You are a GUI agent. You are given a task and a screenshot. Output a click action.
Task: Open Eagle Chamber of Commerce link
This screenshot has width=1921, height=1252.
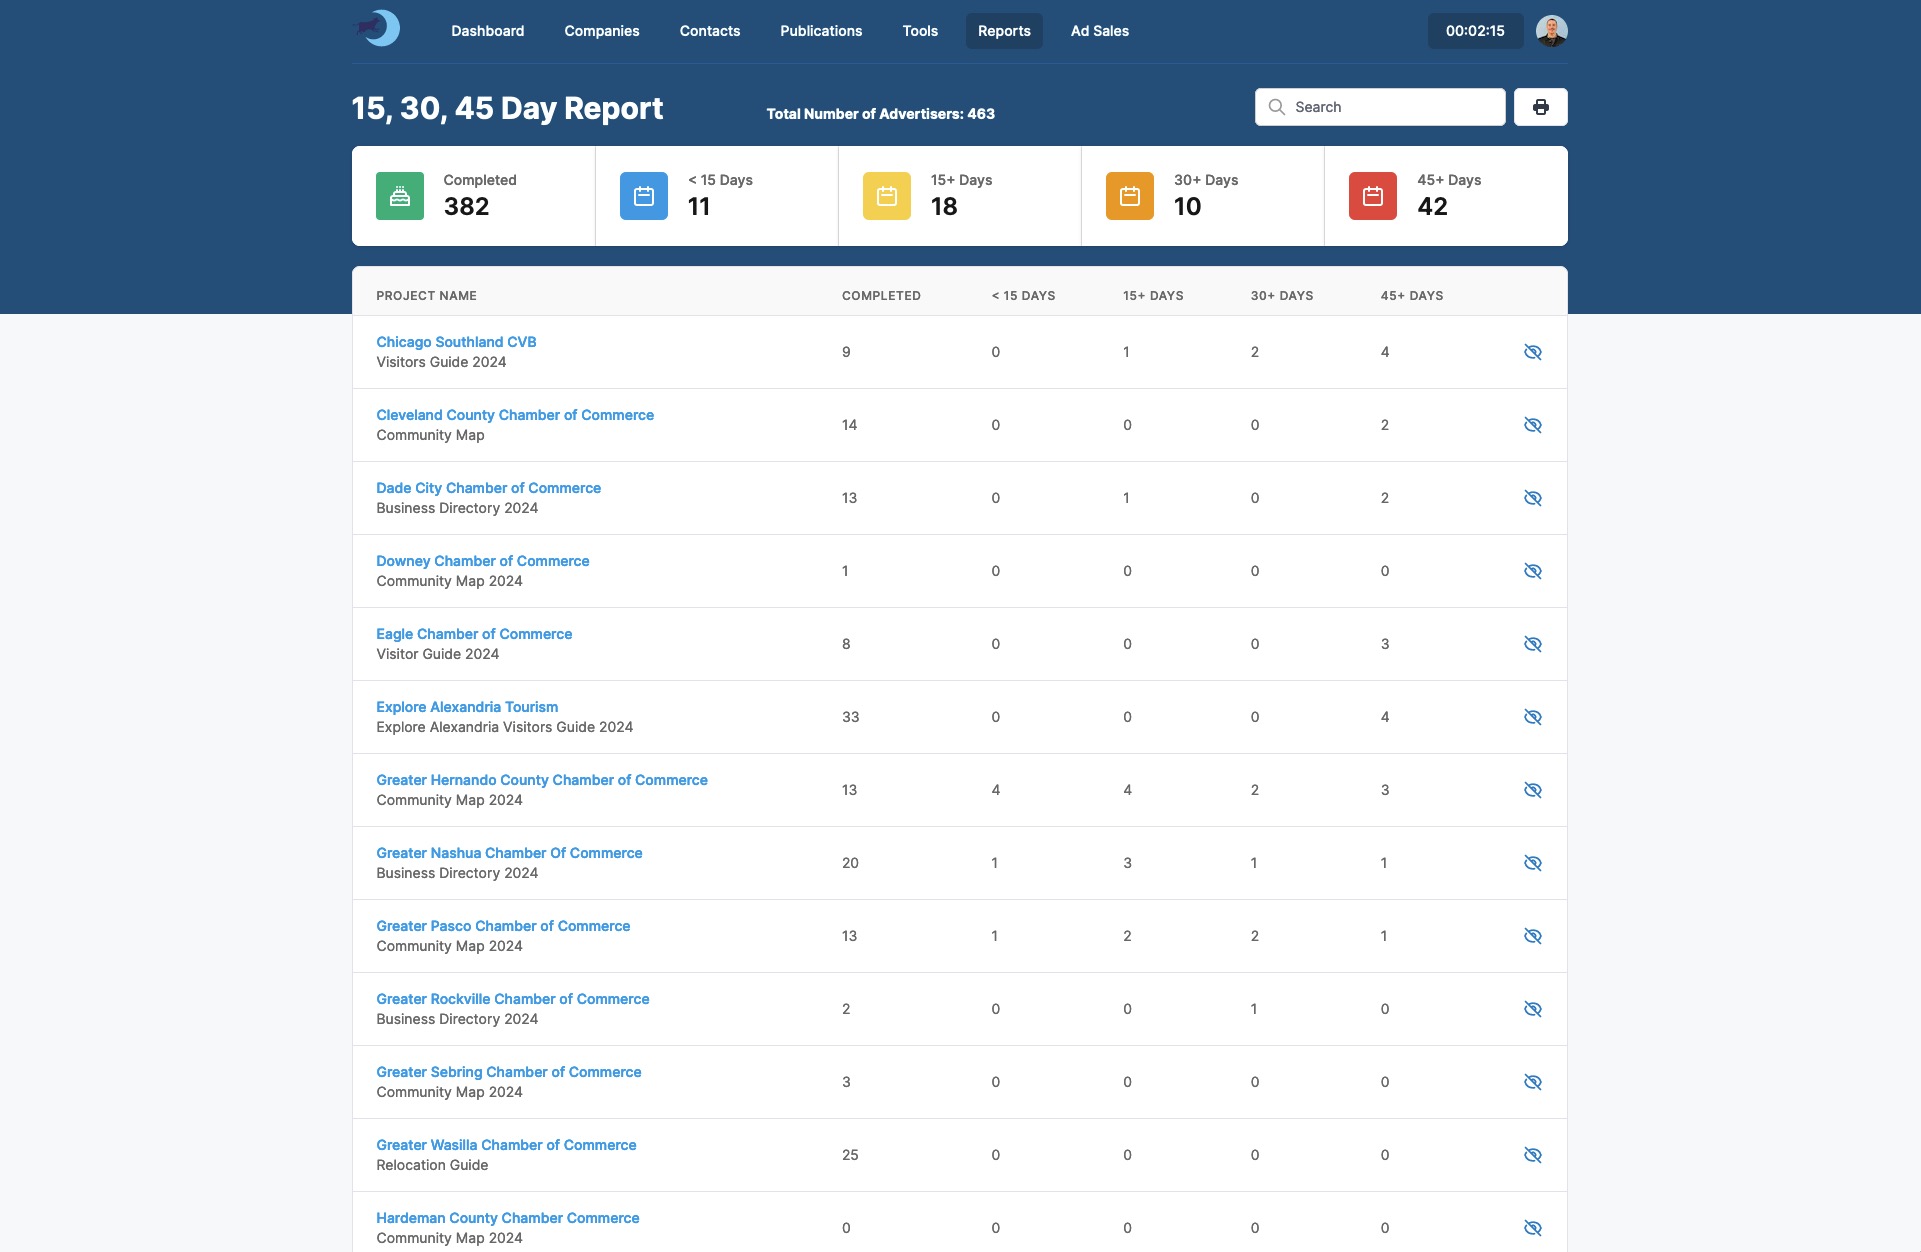pos(474,634)
